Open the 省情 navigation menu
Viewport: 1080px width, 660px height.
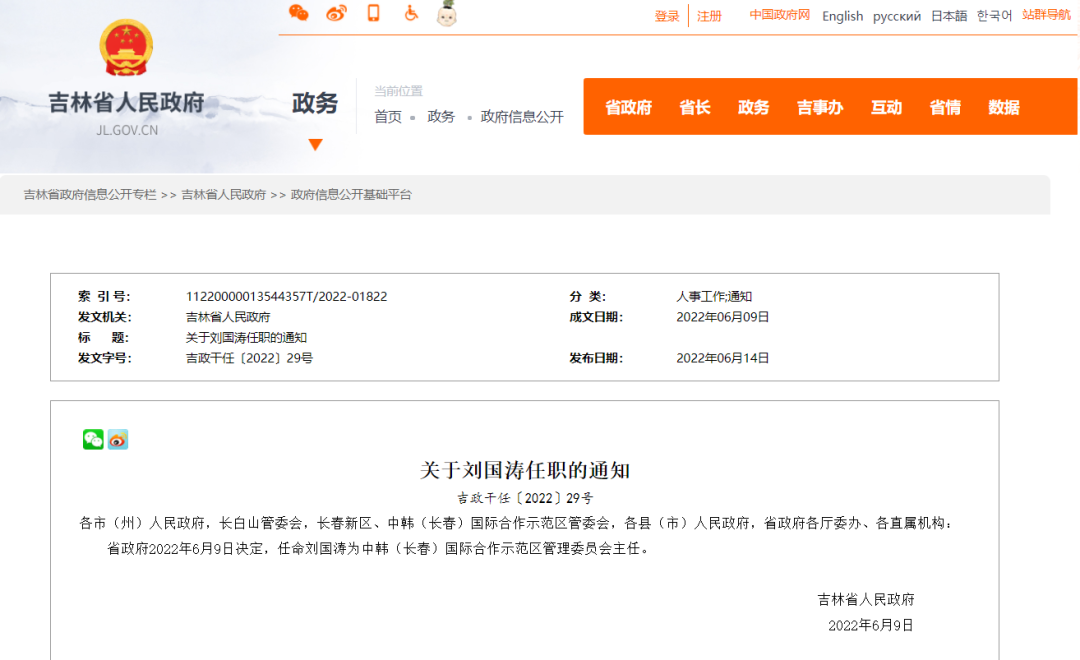(x=944, y=107)
